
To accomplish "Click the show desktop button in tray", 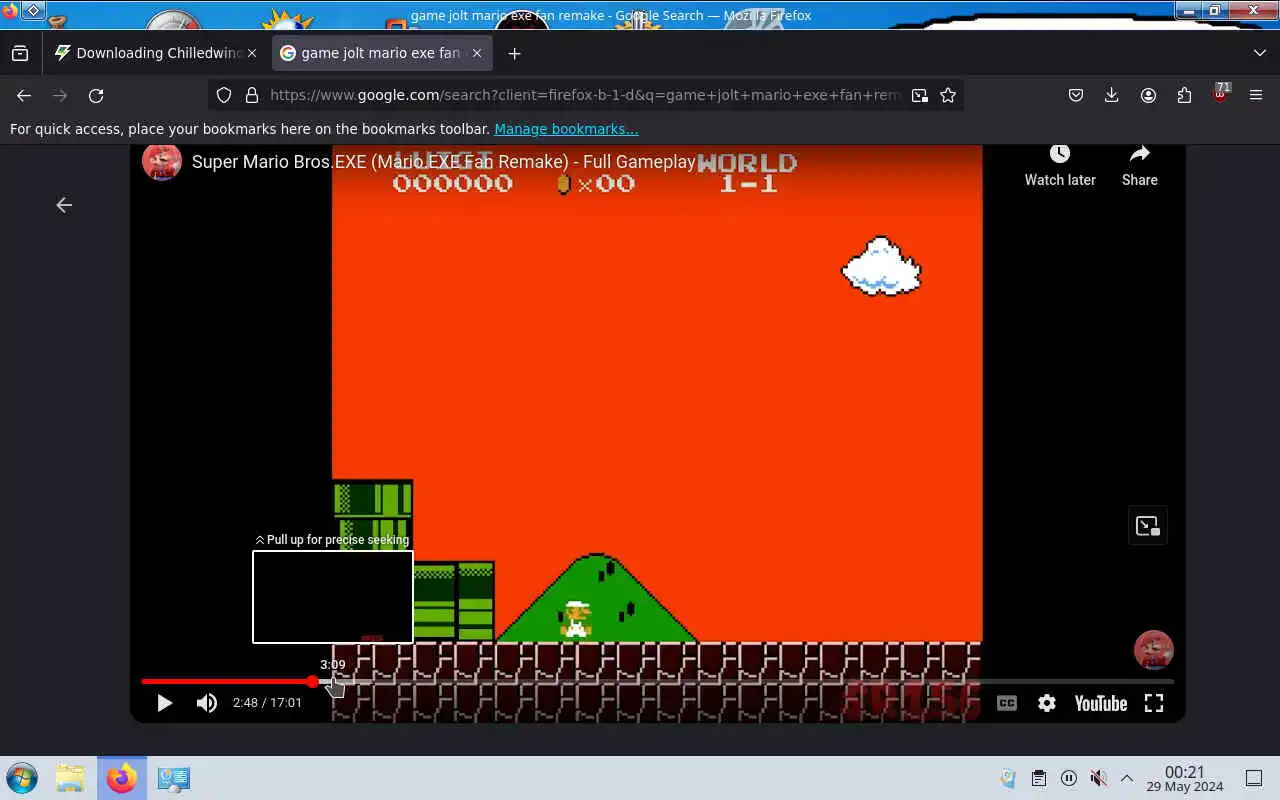I will [x=1254, y=778].
